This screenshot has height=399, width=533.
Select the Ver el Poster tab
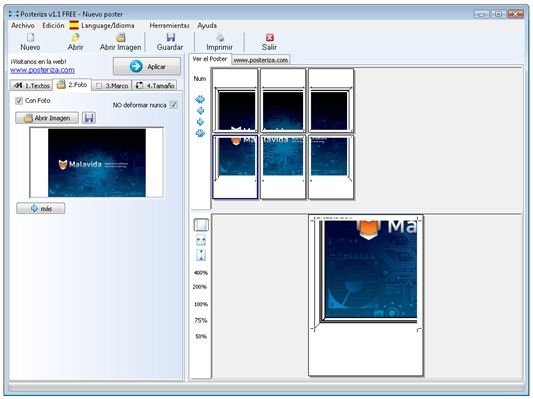point(210,59)
